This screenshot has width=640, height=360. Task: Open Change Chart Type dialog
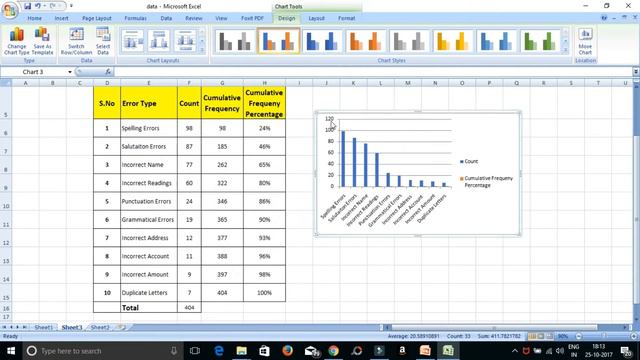[17, 41]
